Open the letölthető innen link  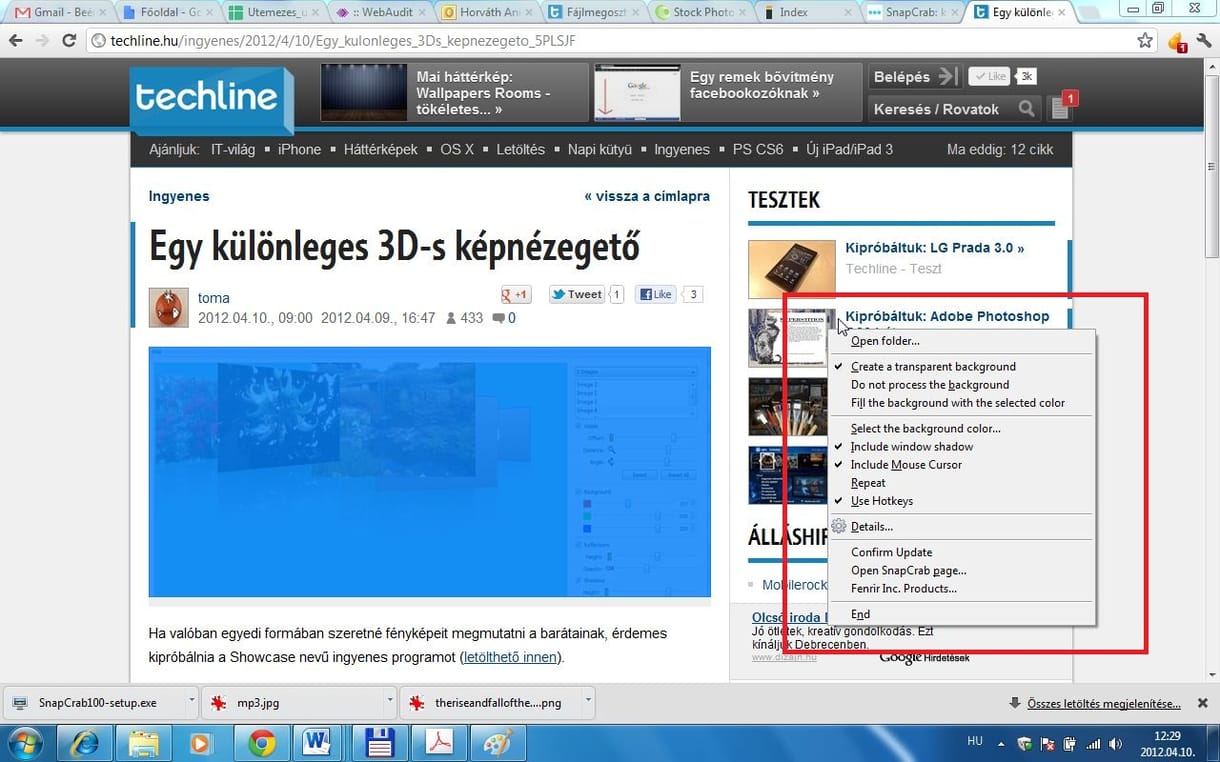click(x=511, y=657)
